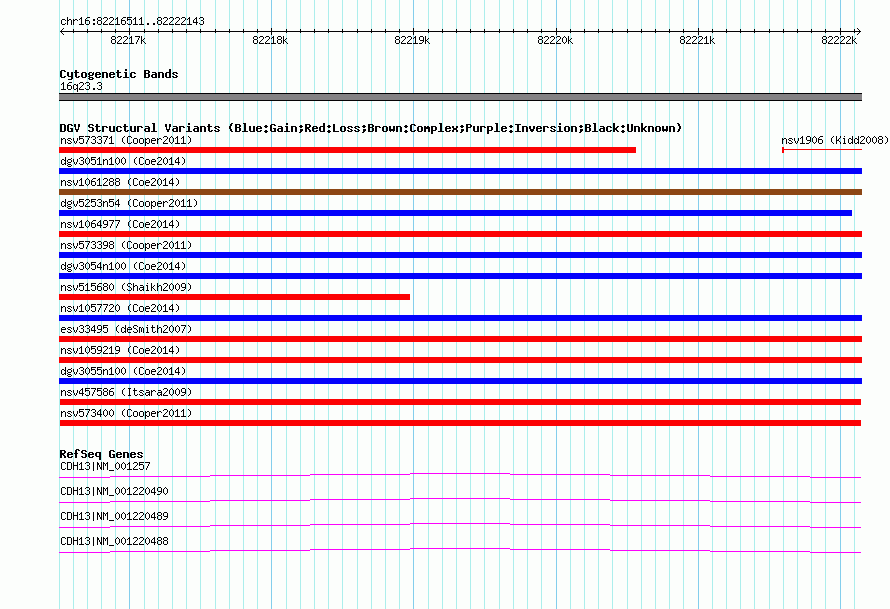Click the CDH13|NM_001220489 label

(x=114, y=516)
